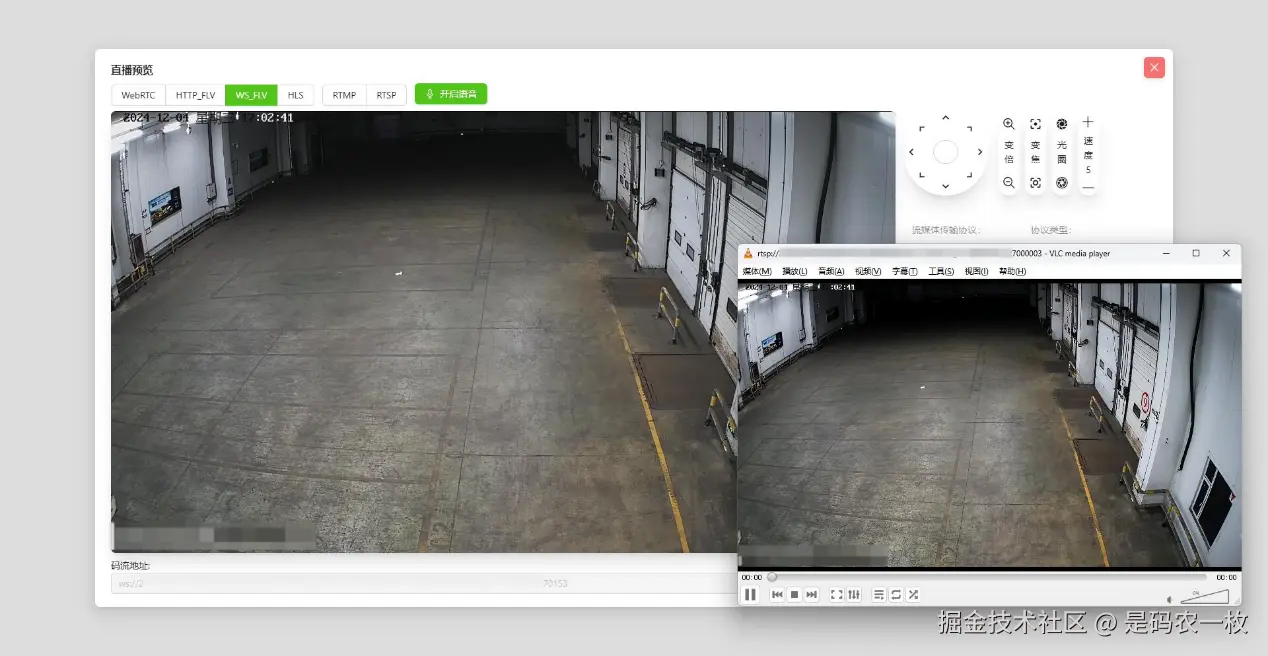Screen dimensions: 1268x656
Task: Switch stream to HTTP_FLV
Action: pos(195,95)
